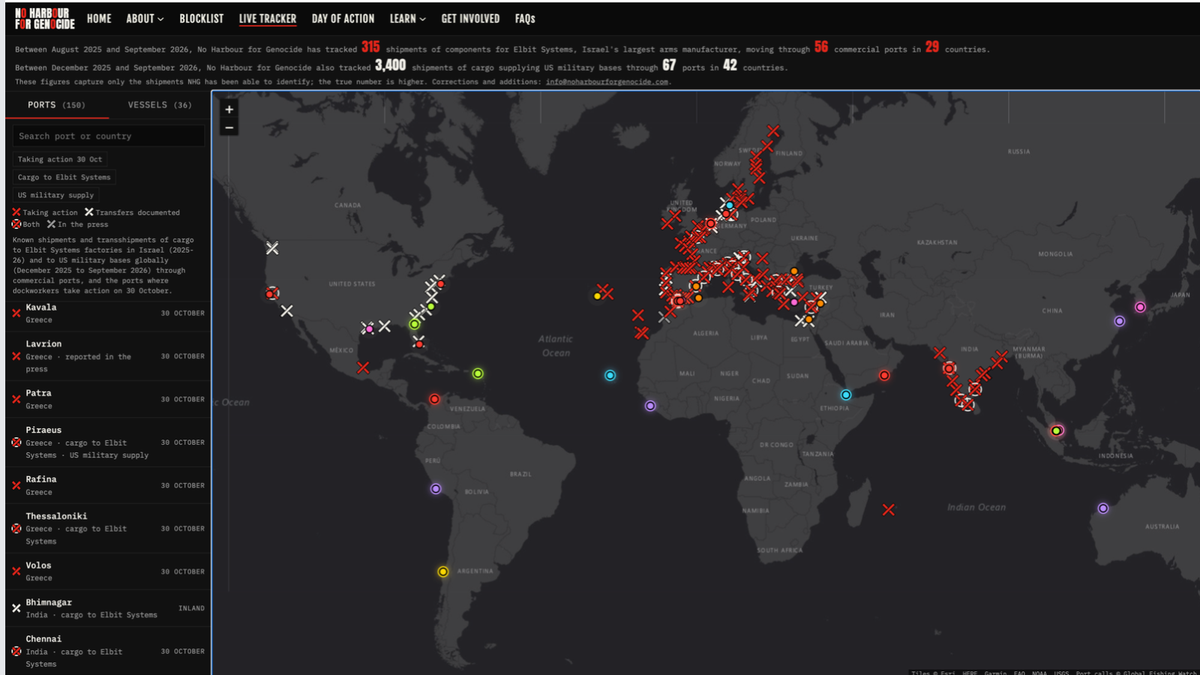Click the pink marker on the Texas coast
The height and width of the screenshot is (675, 1200).
pos(369,328)
